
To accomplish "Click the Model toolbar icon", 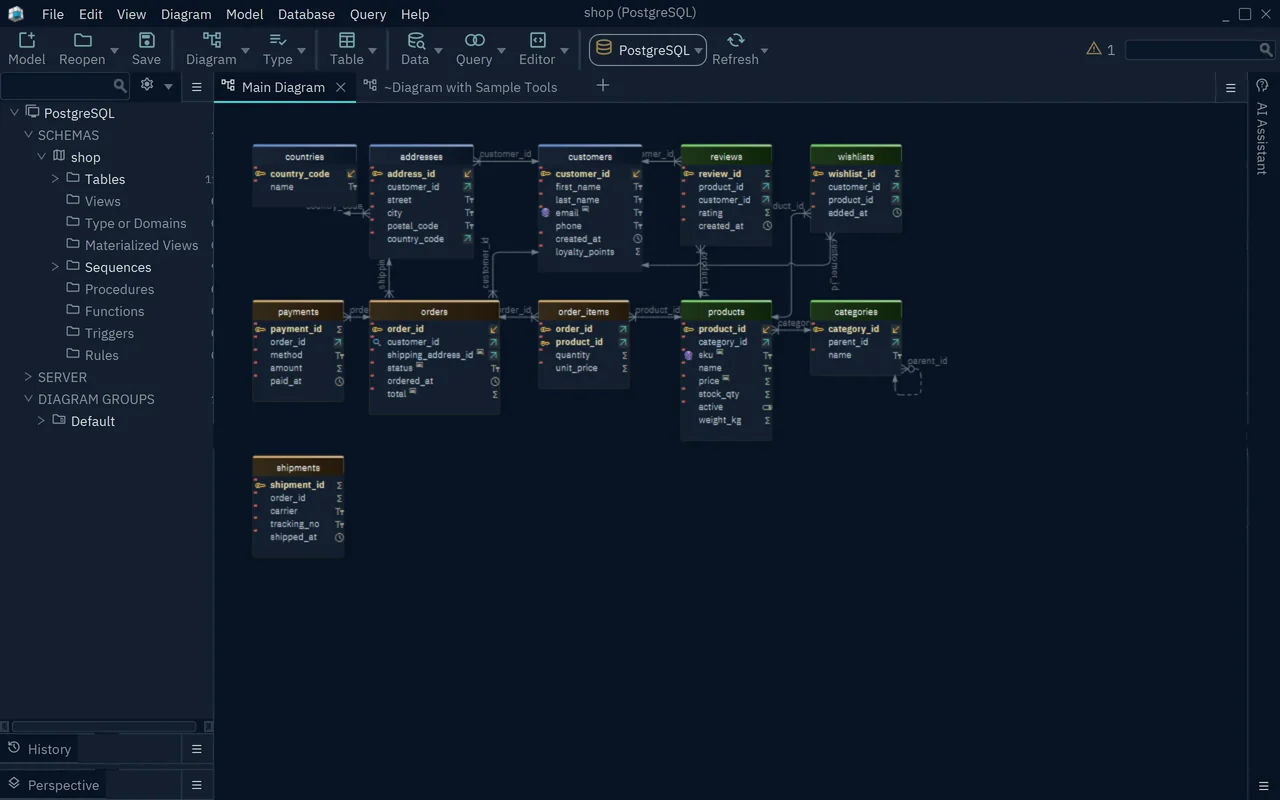I will (x=27, y=40).
